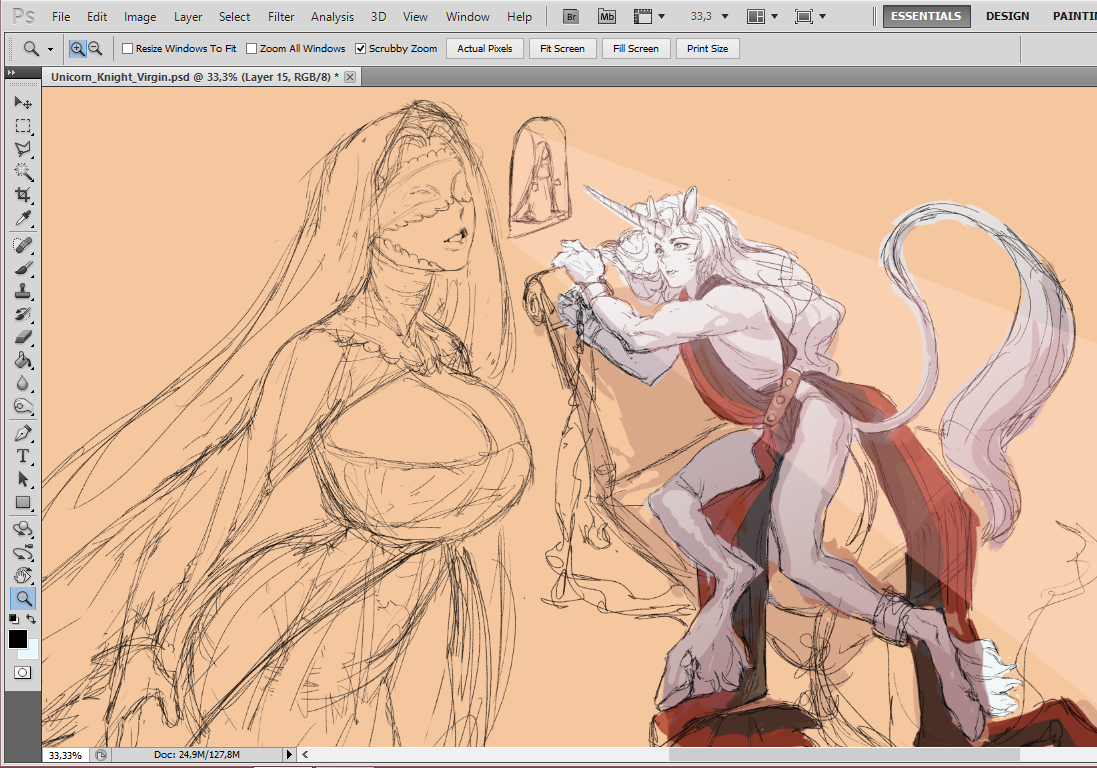Pick the Crop tool
This screenshot has height=768, width=1097.
point(22,195)
